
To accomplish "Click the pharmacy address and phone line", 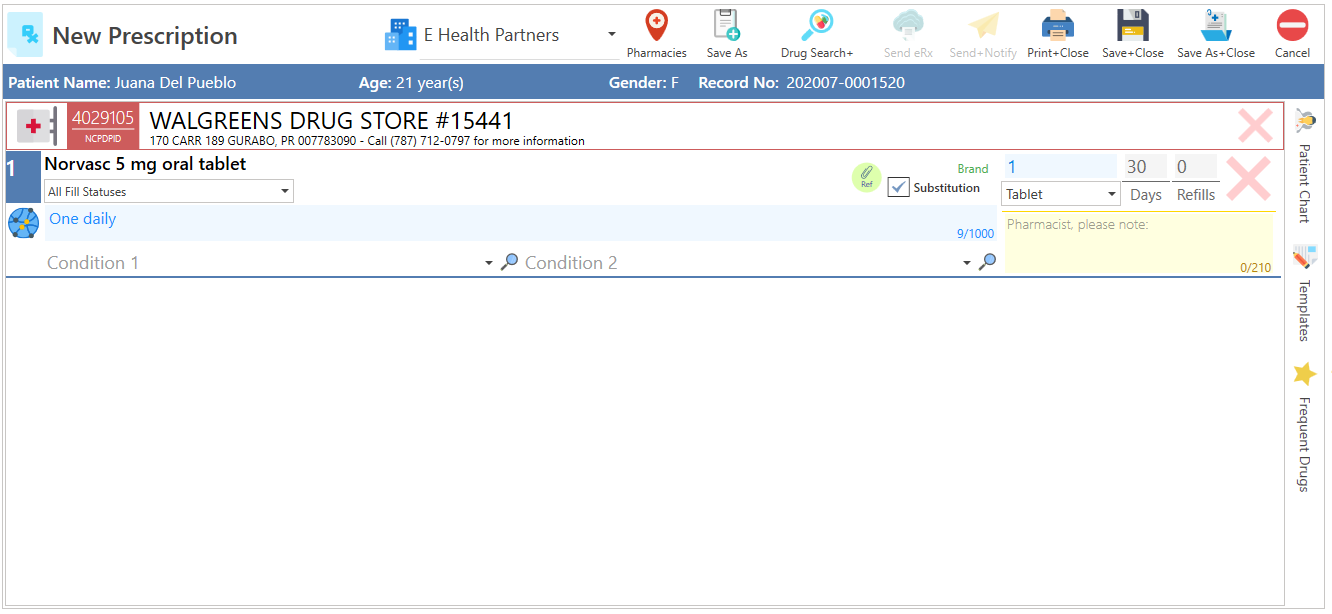I will click(x=367, y=141).
